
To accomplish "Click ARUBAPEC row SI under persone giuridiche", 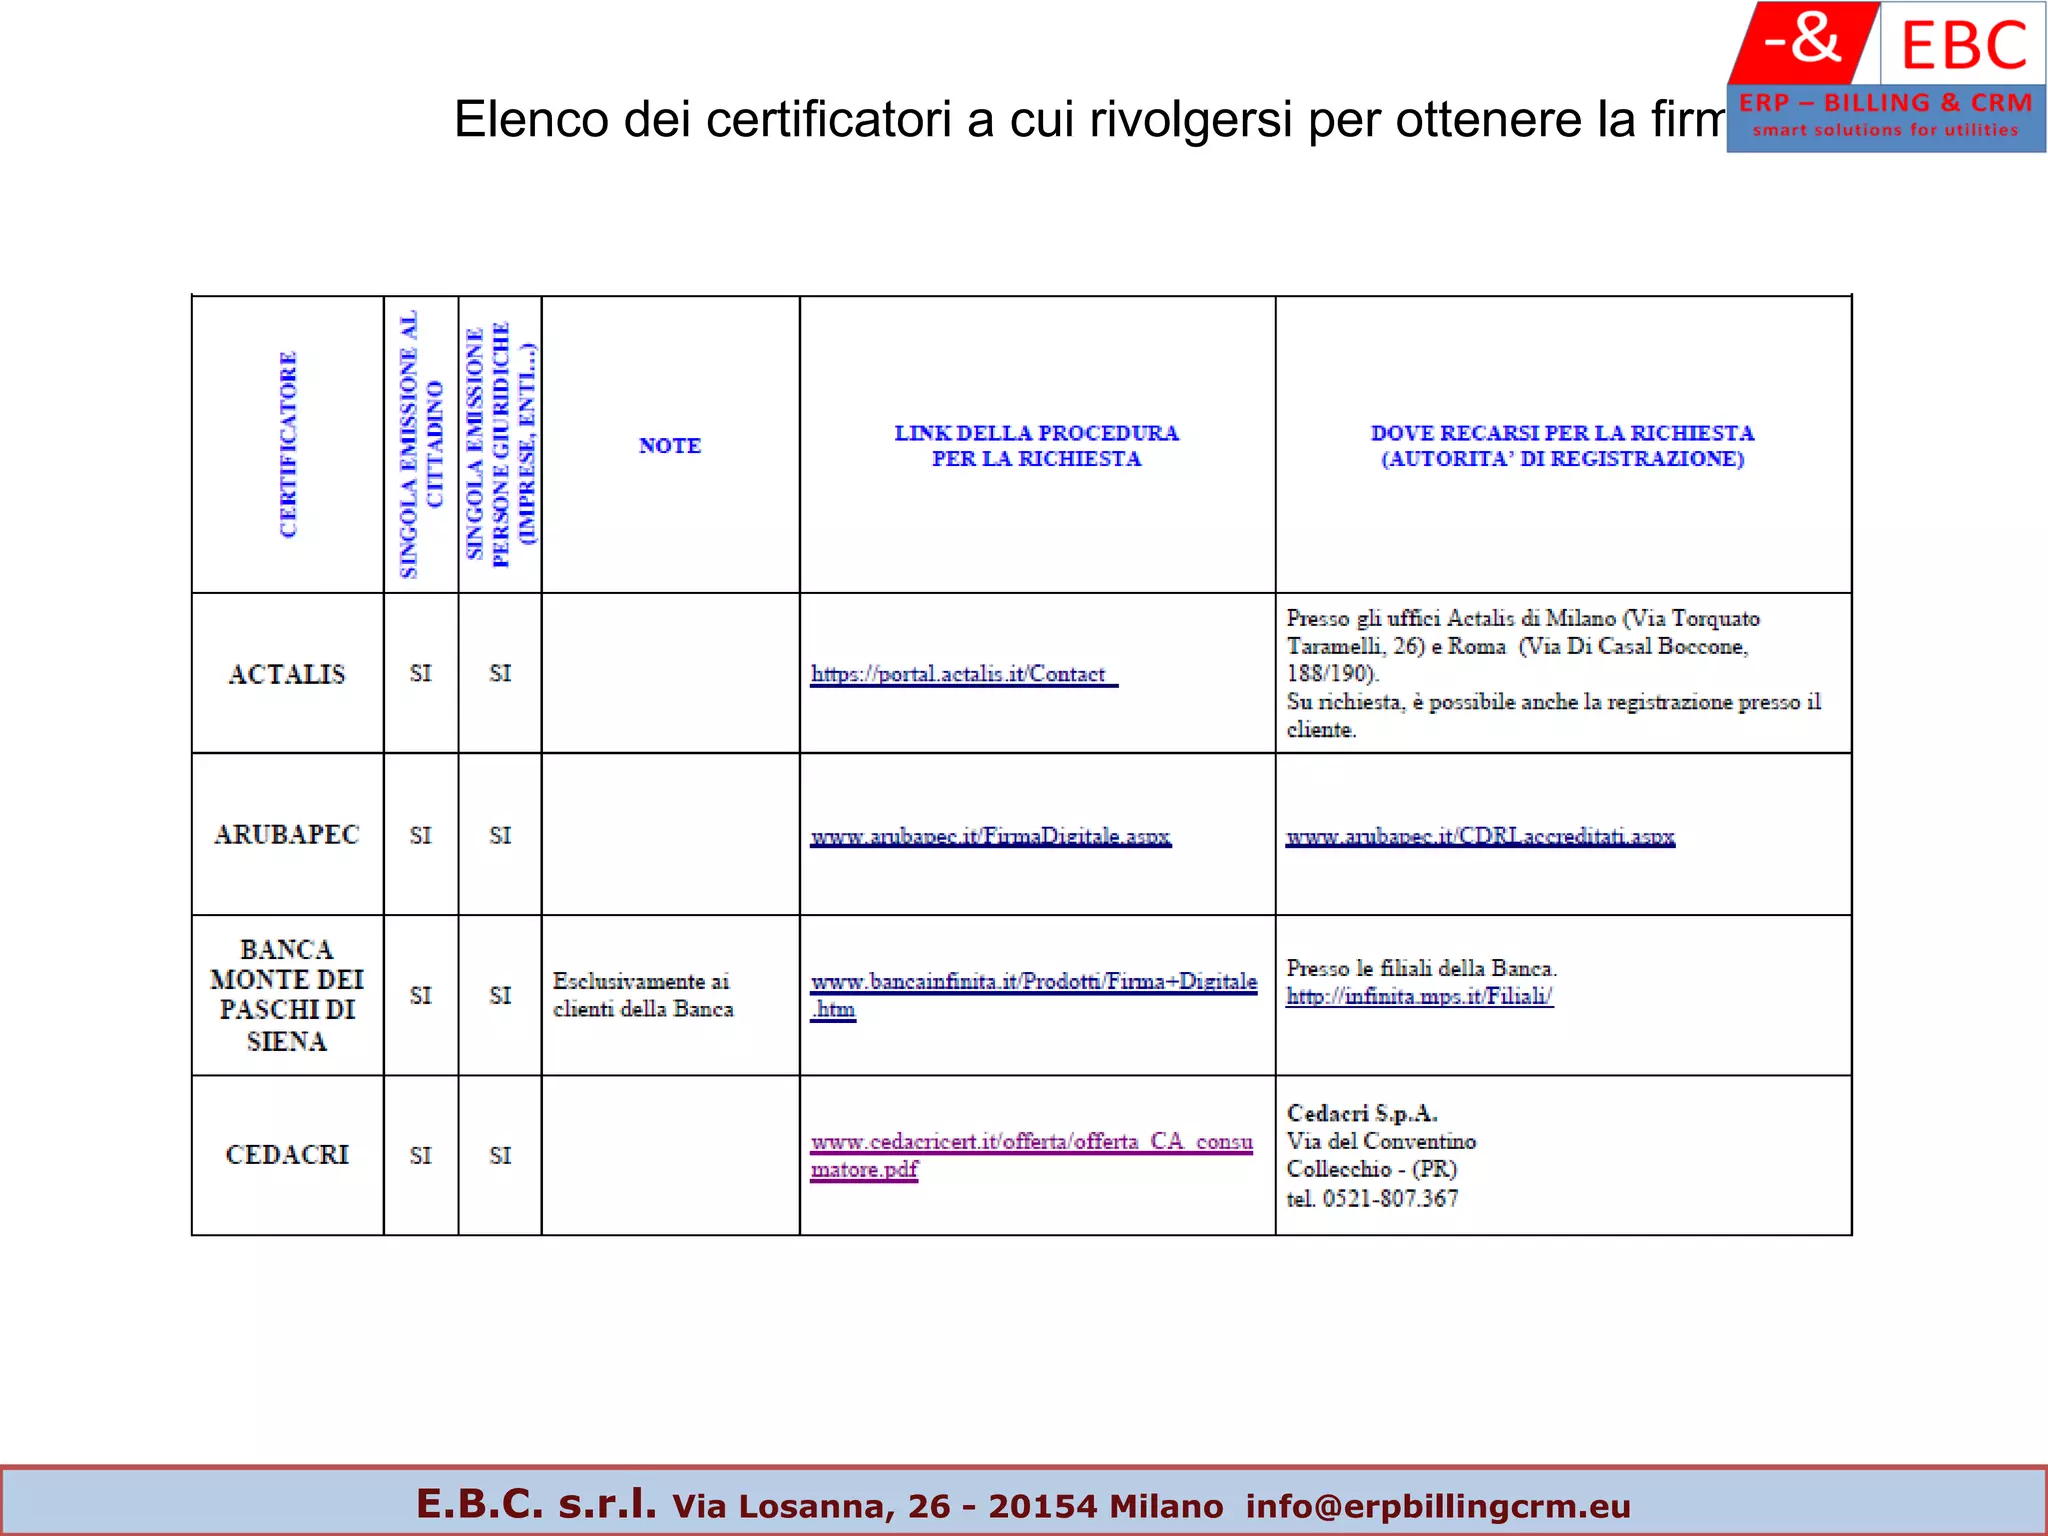I will pos(500,835).
